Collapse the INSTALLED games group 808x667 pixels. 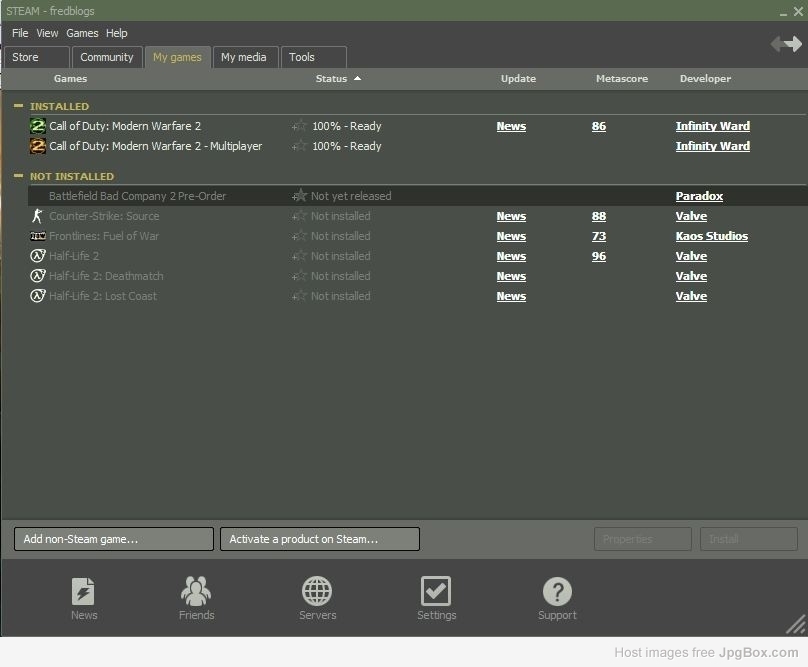tap(19, 106)
